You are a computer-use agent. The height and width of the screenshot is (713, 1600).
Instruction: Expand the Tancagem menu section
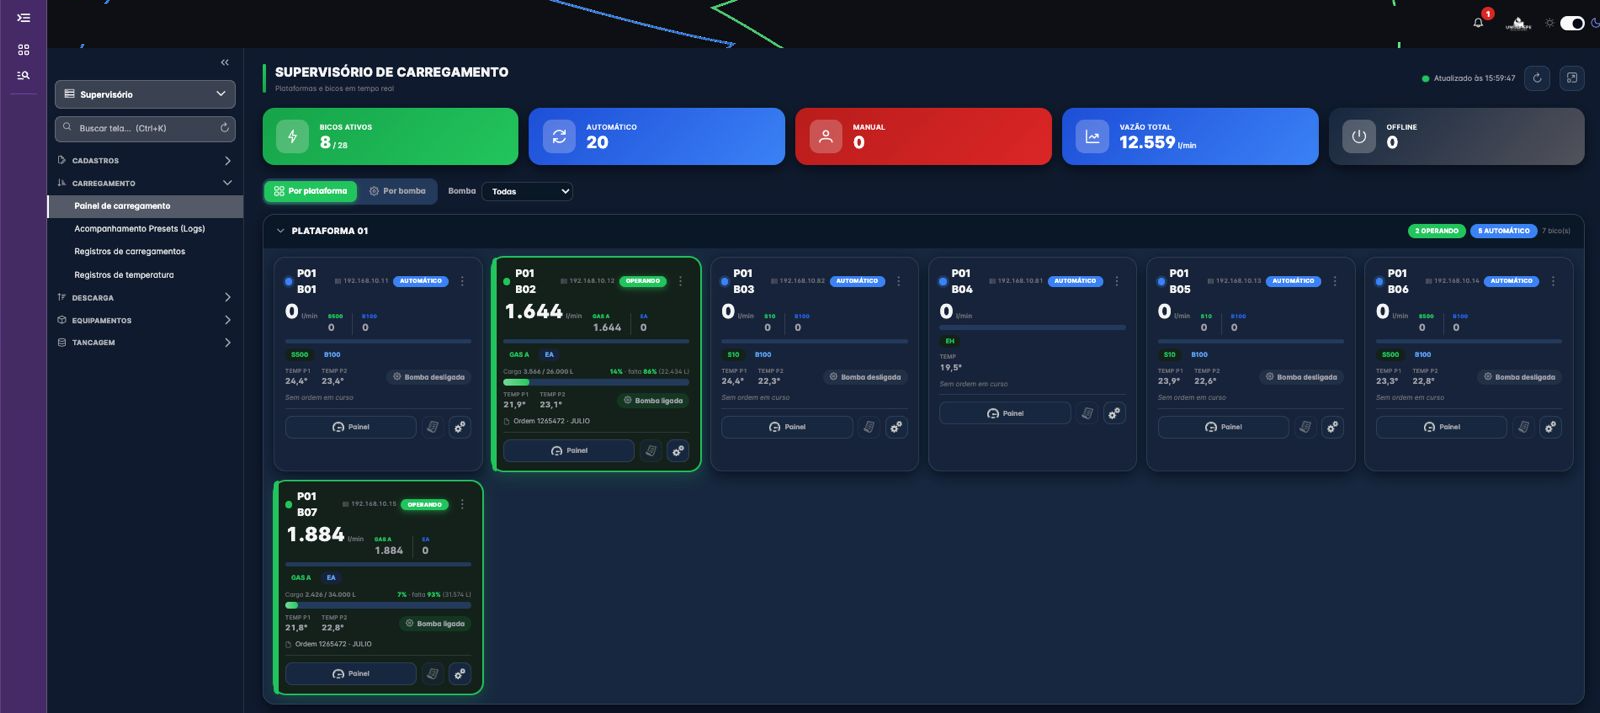145,342
